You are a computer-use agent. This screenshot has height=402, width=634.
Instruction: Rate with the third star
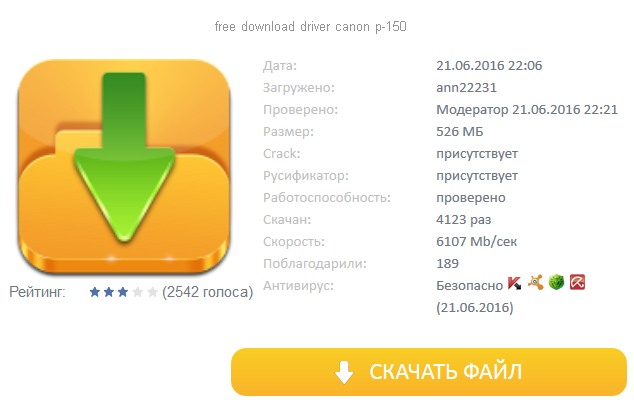click(123, 292)
